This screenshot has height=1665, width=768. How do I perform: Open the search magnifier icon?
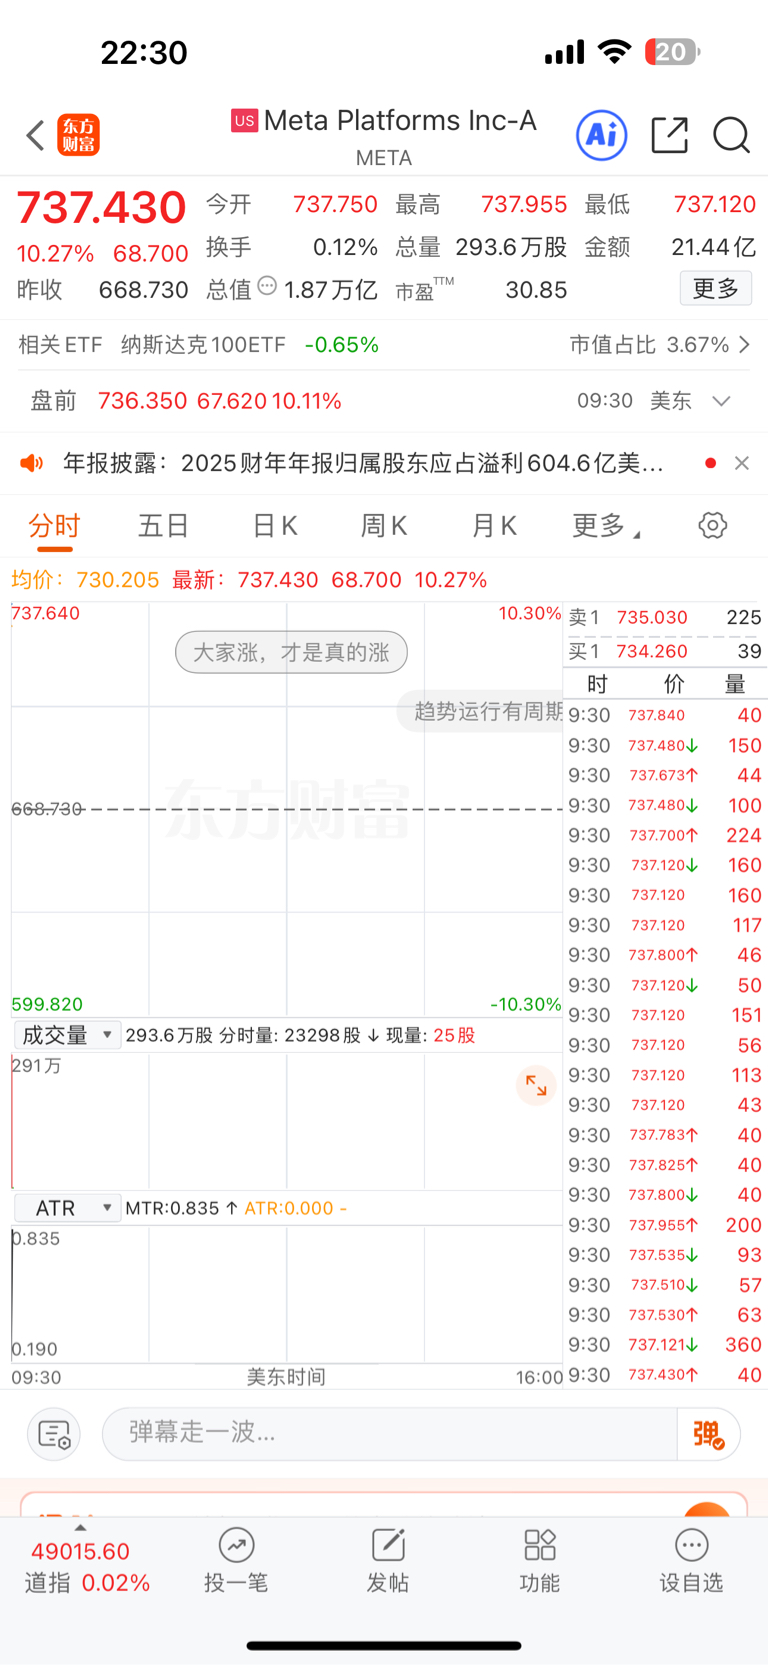tap(731, 135)
